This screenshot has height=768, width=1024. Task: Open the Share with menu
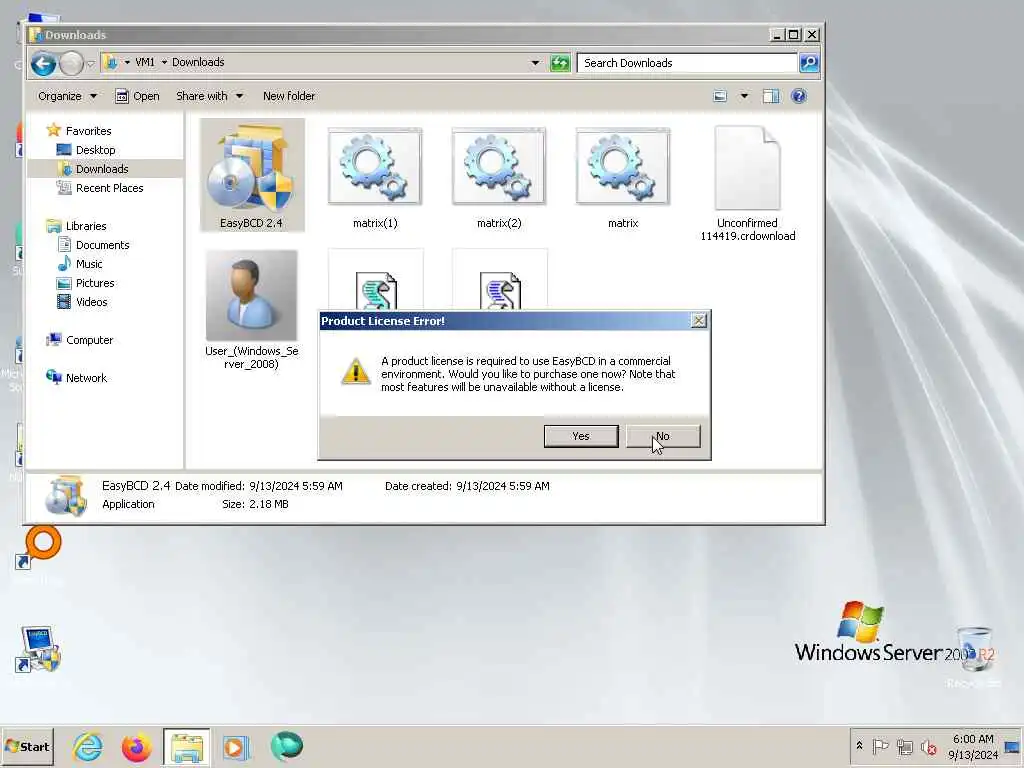209,96
